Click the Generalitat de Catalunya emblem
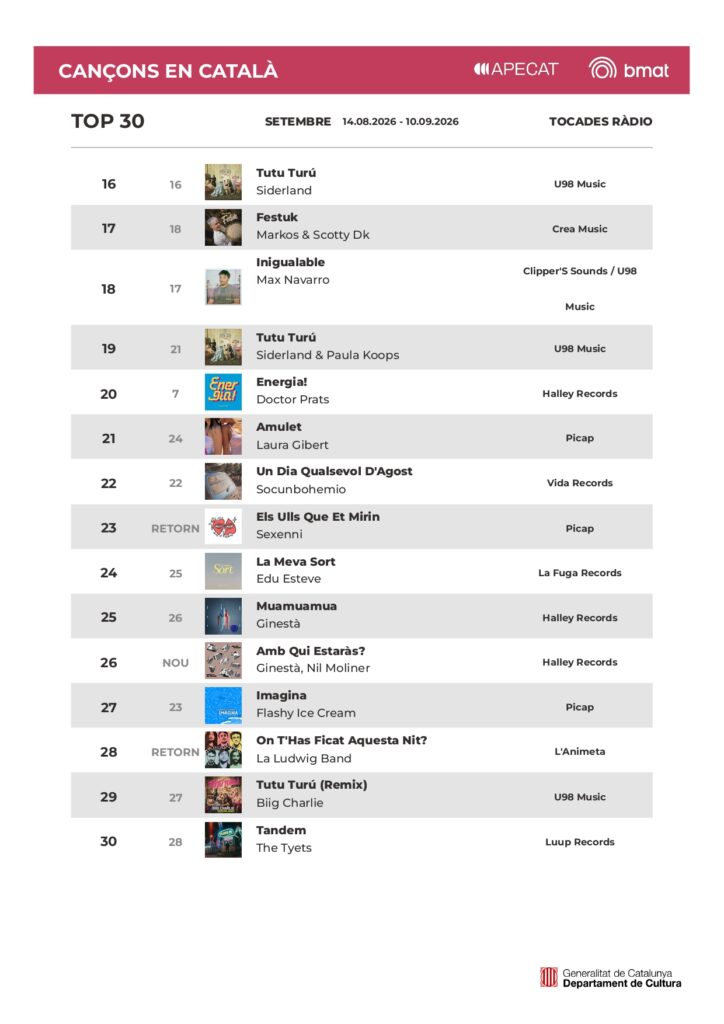Screen dimensions: 724x1024 548,978
